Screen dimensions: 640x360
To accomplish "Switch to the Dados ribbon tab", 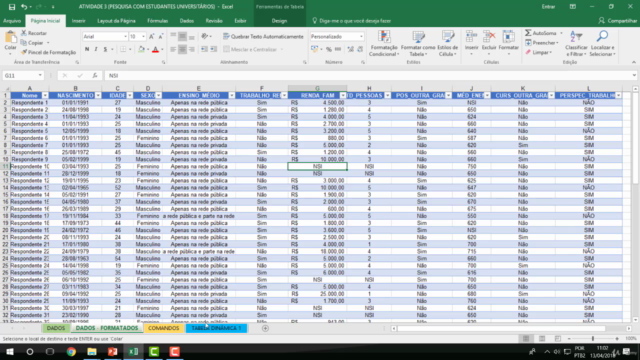I will pos(187,21).
